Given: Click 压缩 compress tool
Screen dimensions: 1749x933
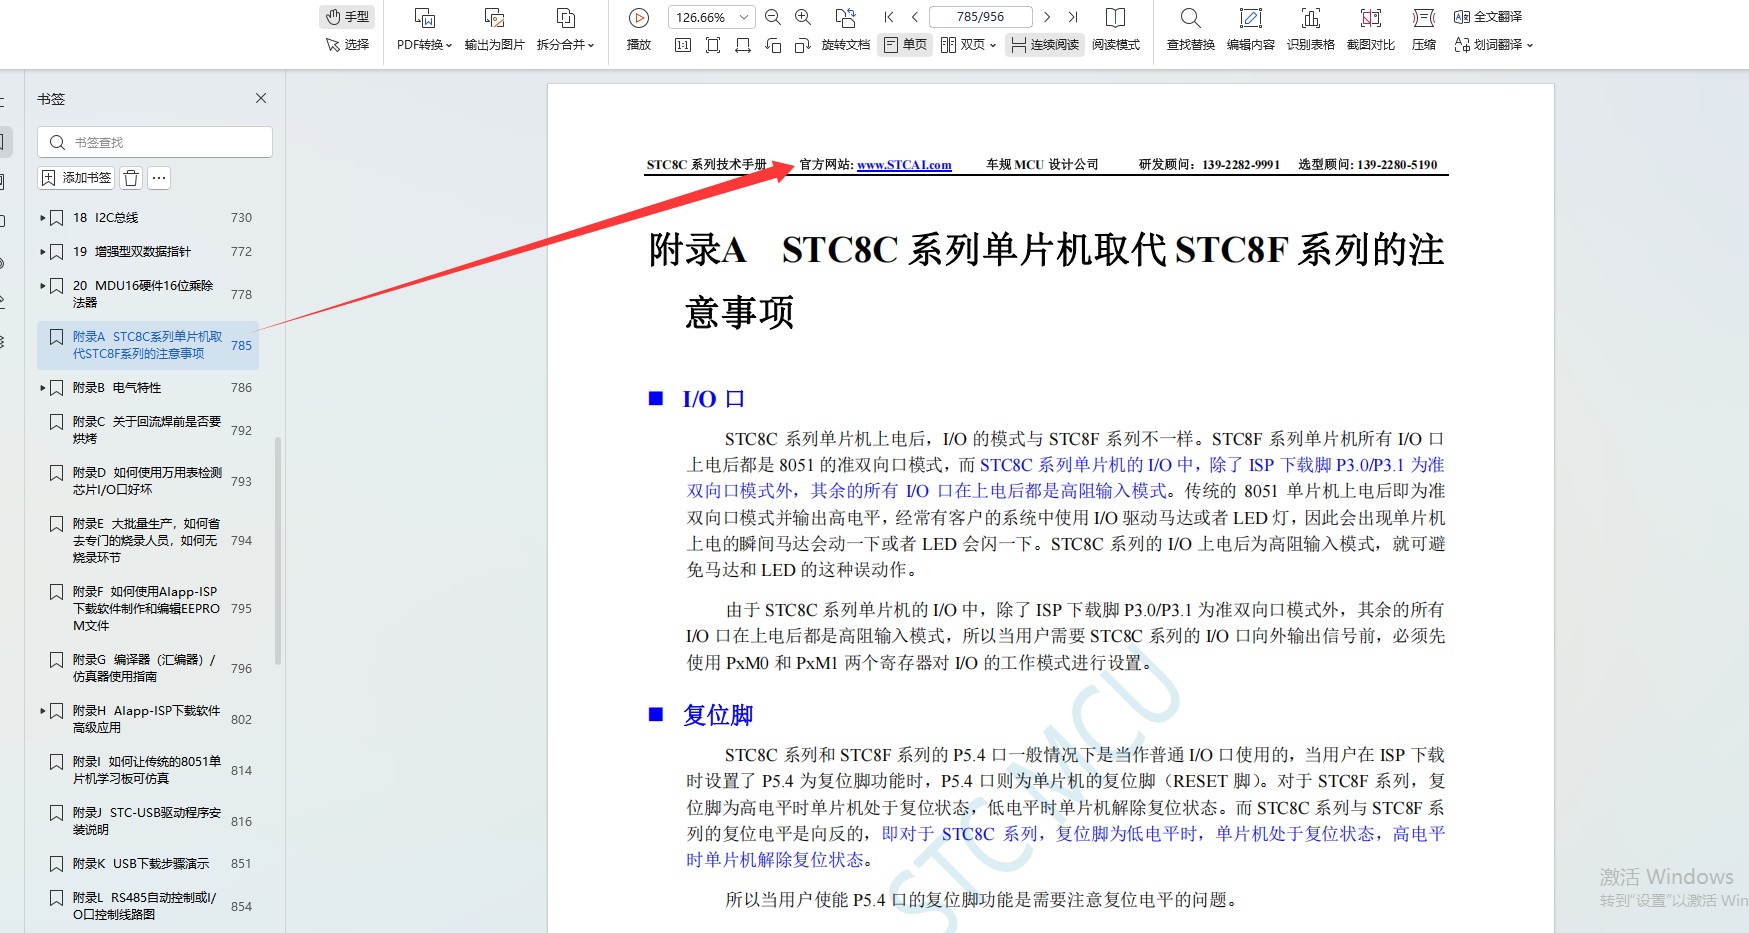Looking at the screenshot, I should [x=1424, y=30].
